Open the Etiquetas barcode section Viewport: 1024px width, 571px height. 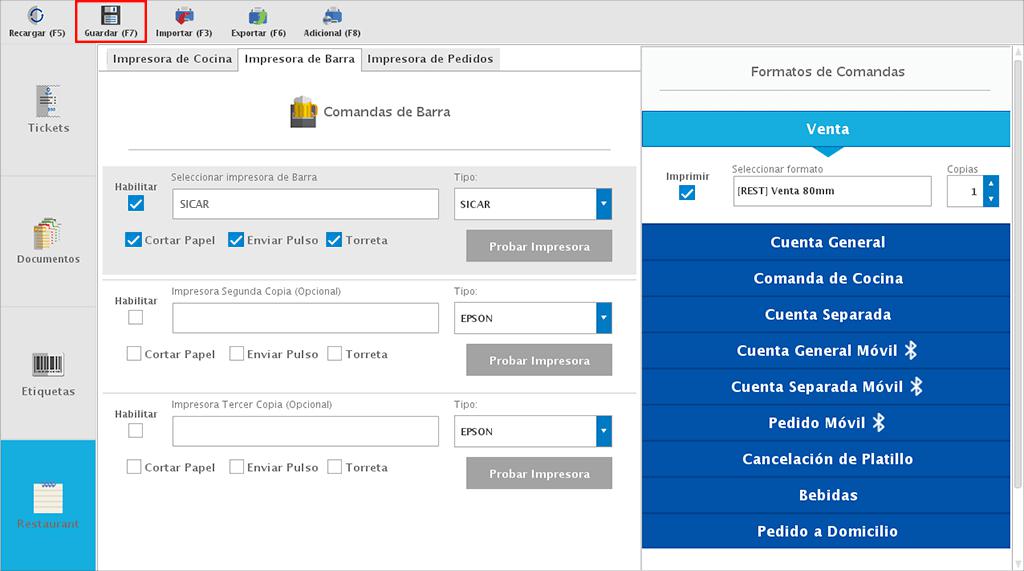click(48, 373)
